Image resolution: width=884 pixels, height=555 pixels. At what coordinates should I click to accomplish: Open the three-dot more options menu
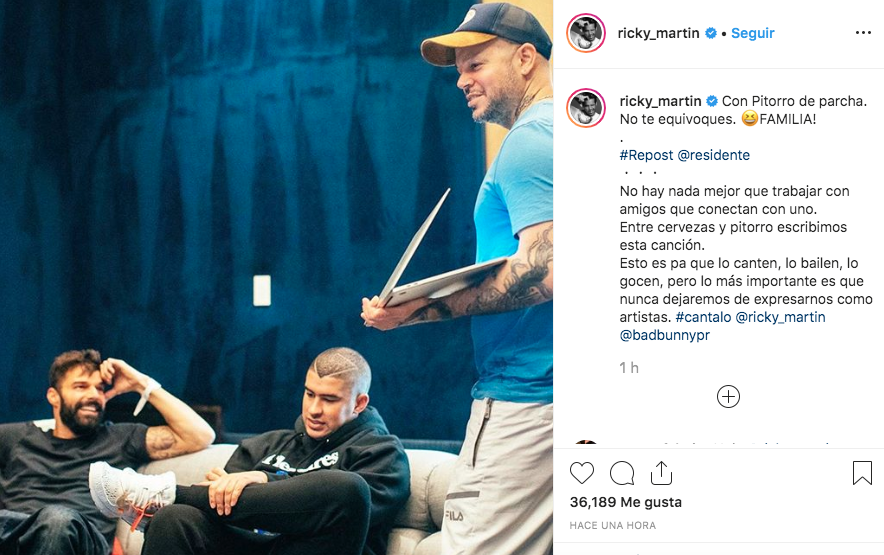(863, 33)
